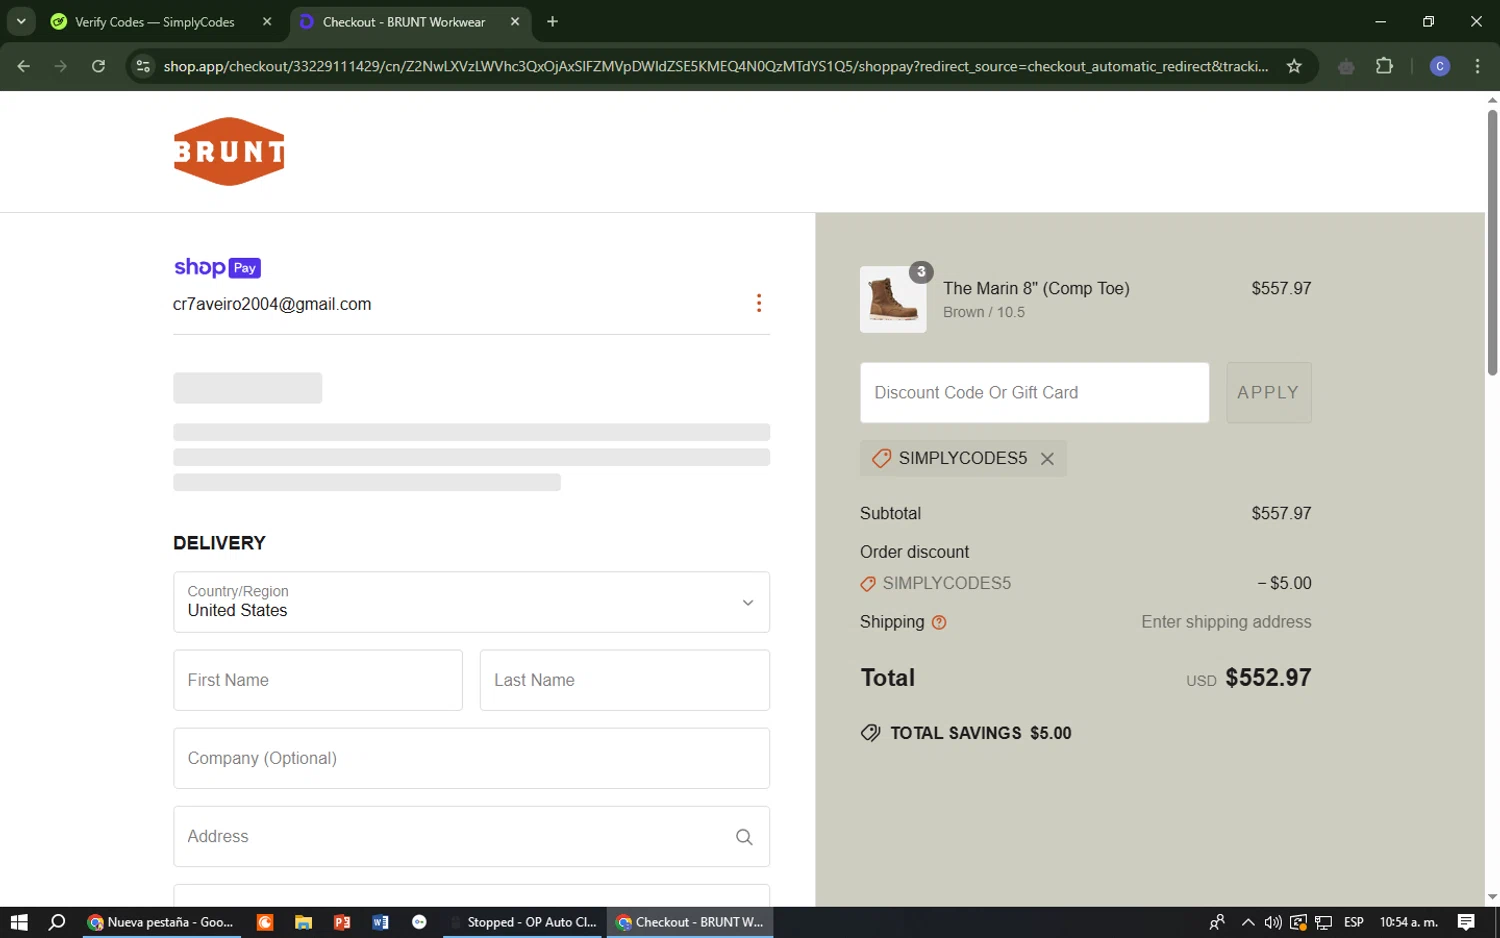Bookmark this page with the star icon
The height and width of the screenshot is (938, 1500).
tap(1294, 66)
